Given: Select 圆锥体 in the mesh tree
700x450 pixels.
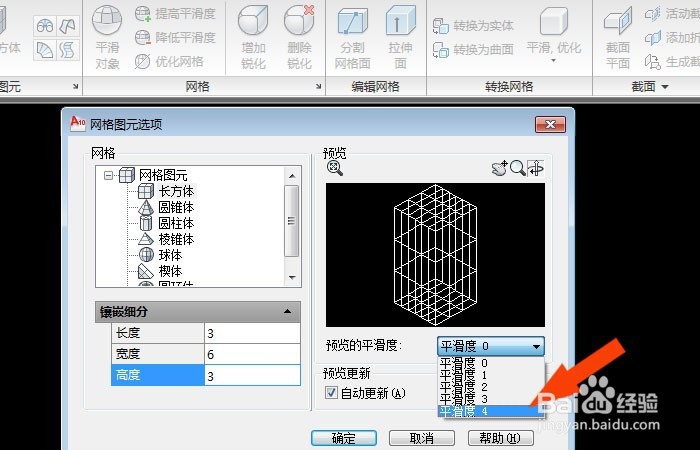Looking at the screenshot, I should [176, 208].
